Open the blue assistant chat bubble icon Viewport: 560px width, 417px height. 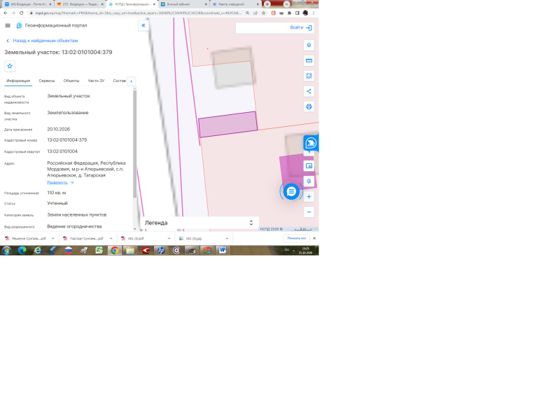pyautogui.click(x=311, y=143)
